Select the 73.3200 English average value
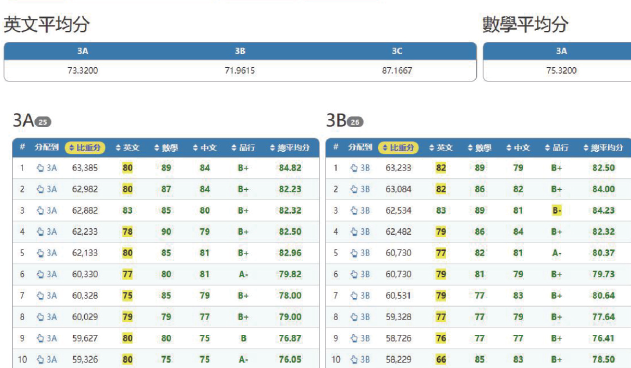 (x=82, y=70)
